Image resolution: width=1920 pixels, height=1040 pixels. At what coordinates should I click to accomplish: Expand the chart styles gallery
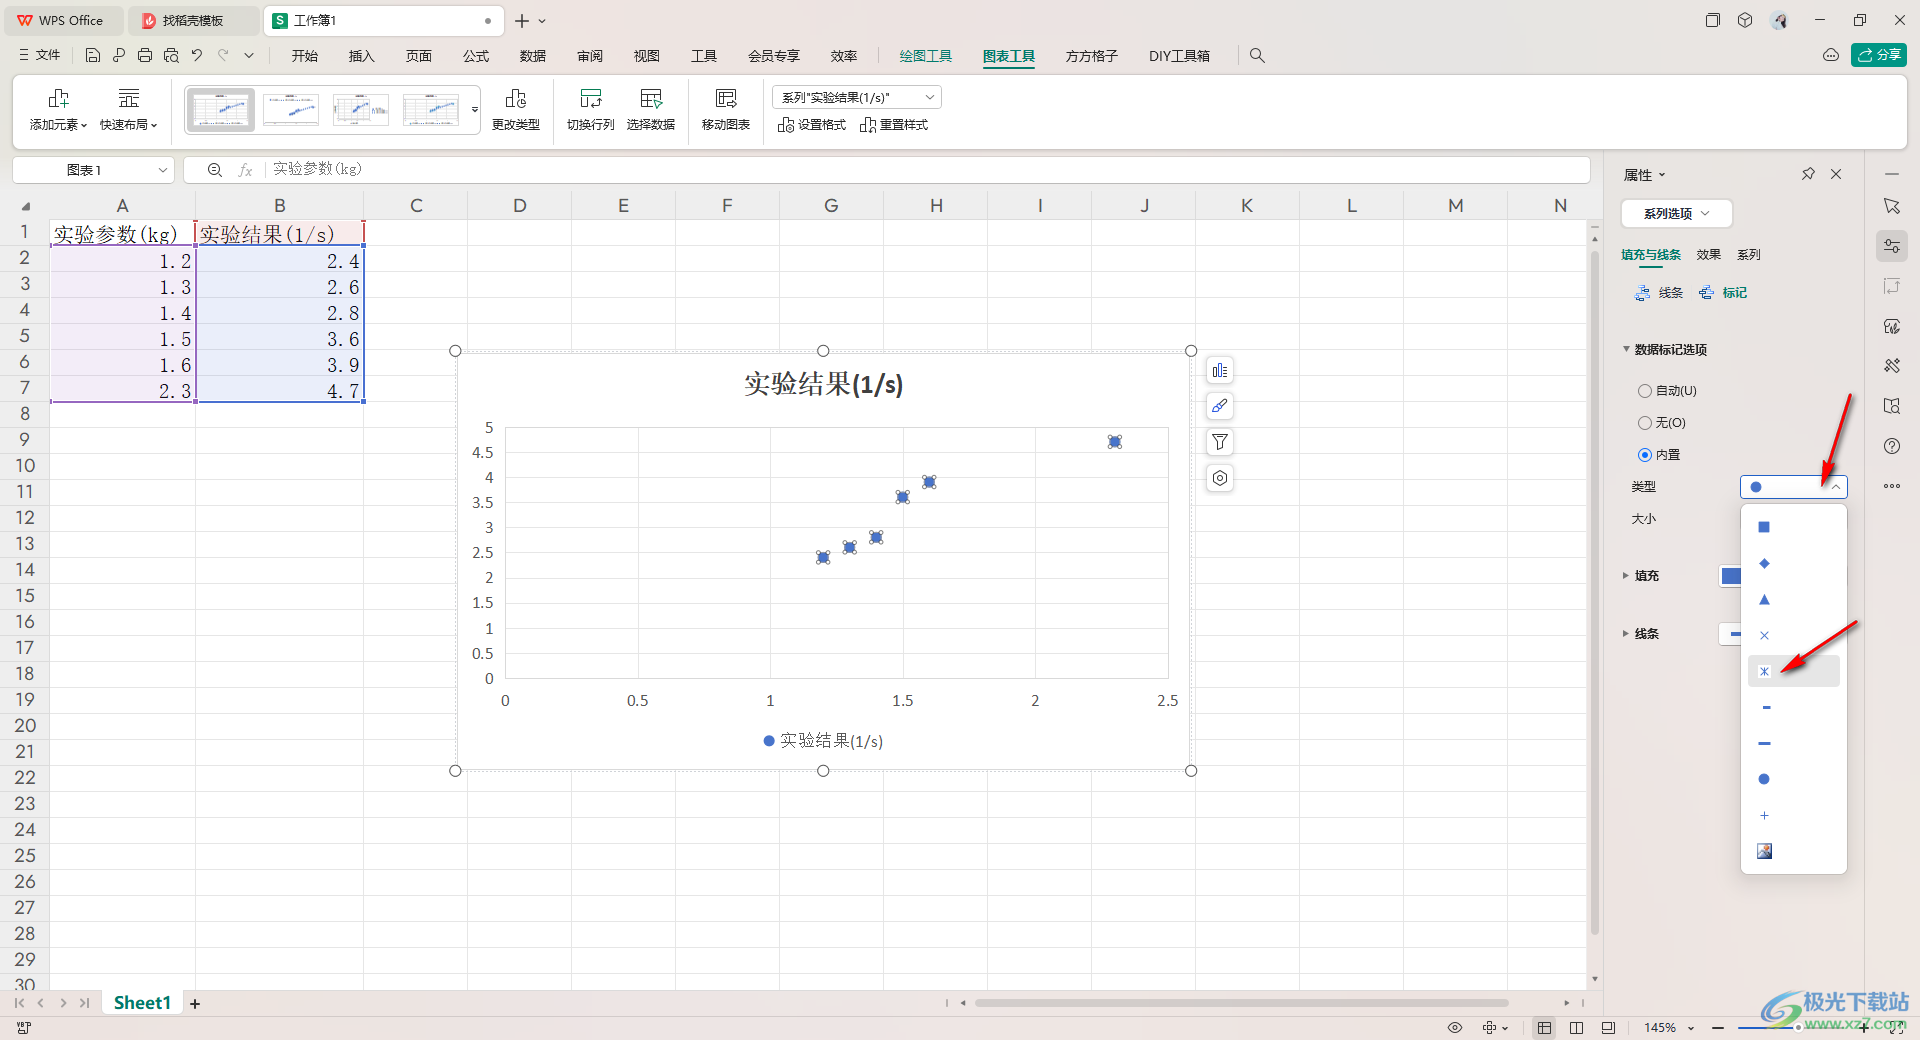(x=474, y=109)
